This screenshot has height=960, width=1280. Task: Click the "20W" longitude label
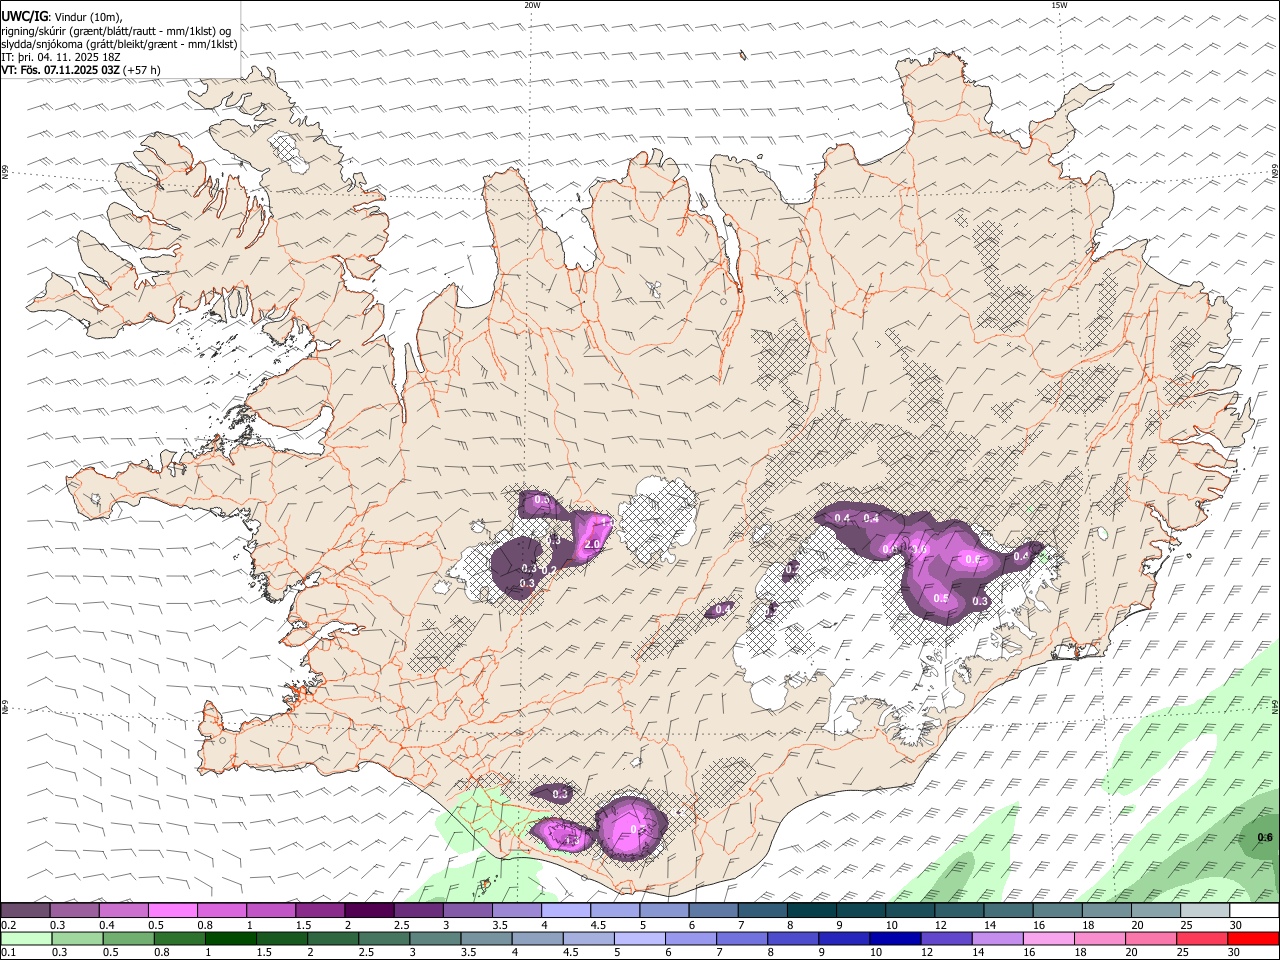click(x=532, y=5)
